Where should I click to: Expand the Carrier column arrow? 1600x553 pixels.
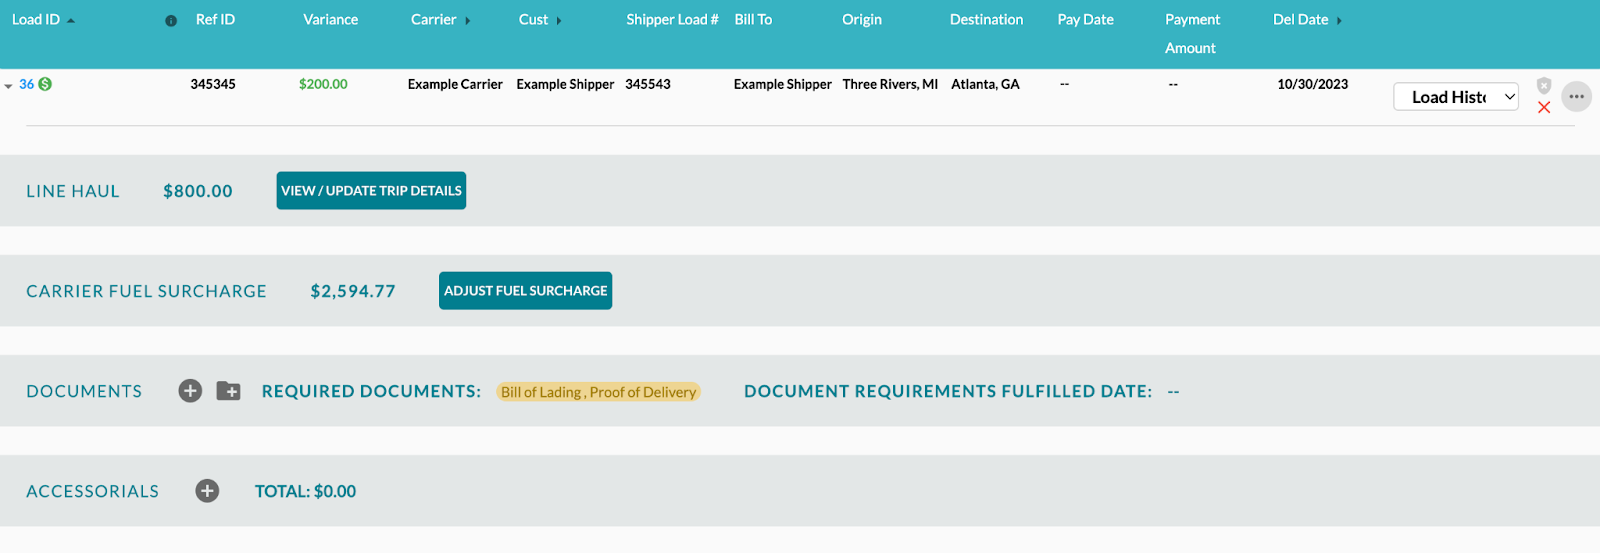(x=467, y=20)
